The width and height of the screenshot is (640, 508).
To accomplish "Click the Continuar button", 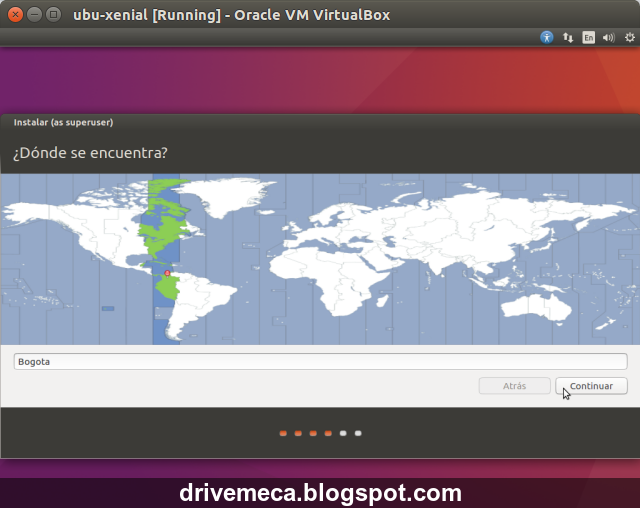I will click(591, 386).
